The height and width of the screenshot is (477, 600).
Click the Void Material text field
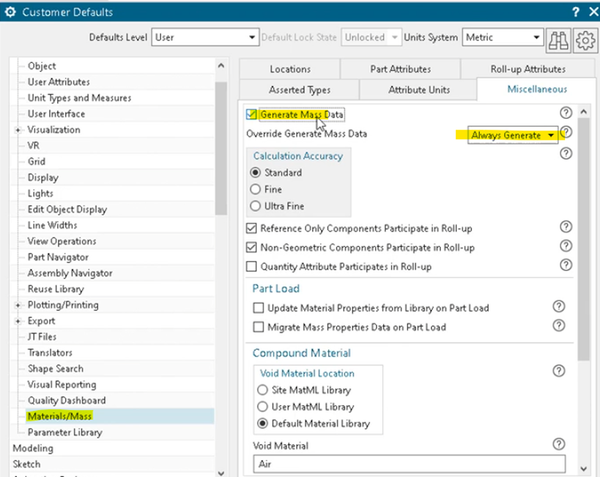(406, 464)
